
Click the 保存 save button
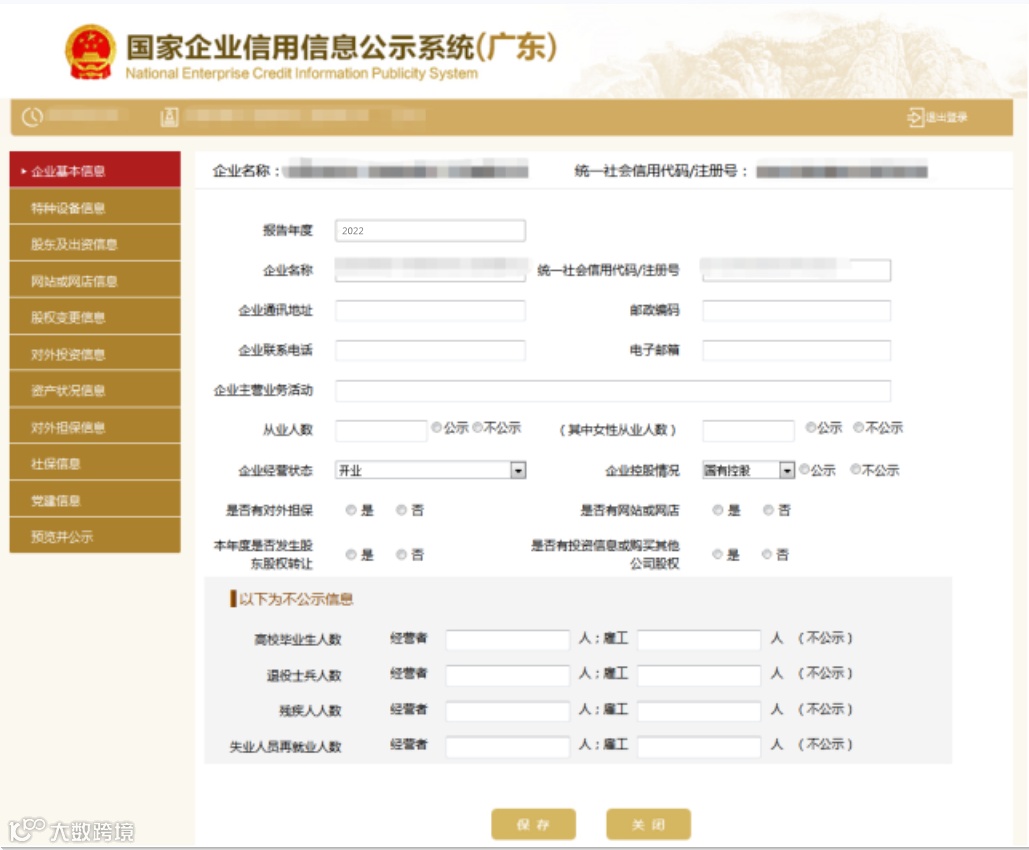[534, 824]
